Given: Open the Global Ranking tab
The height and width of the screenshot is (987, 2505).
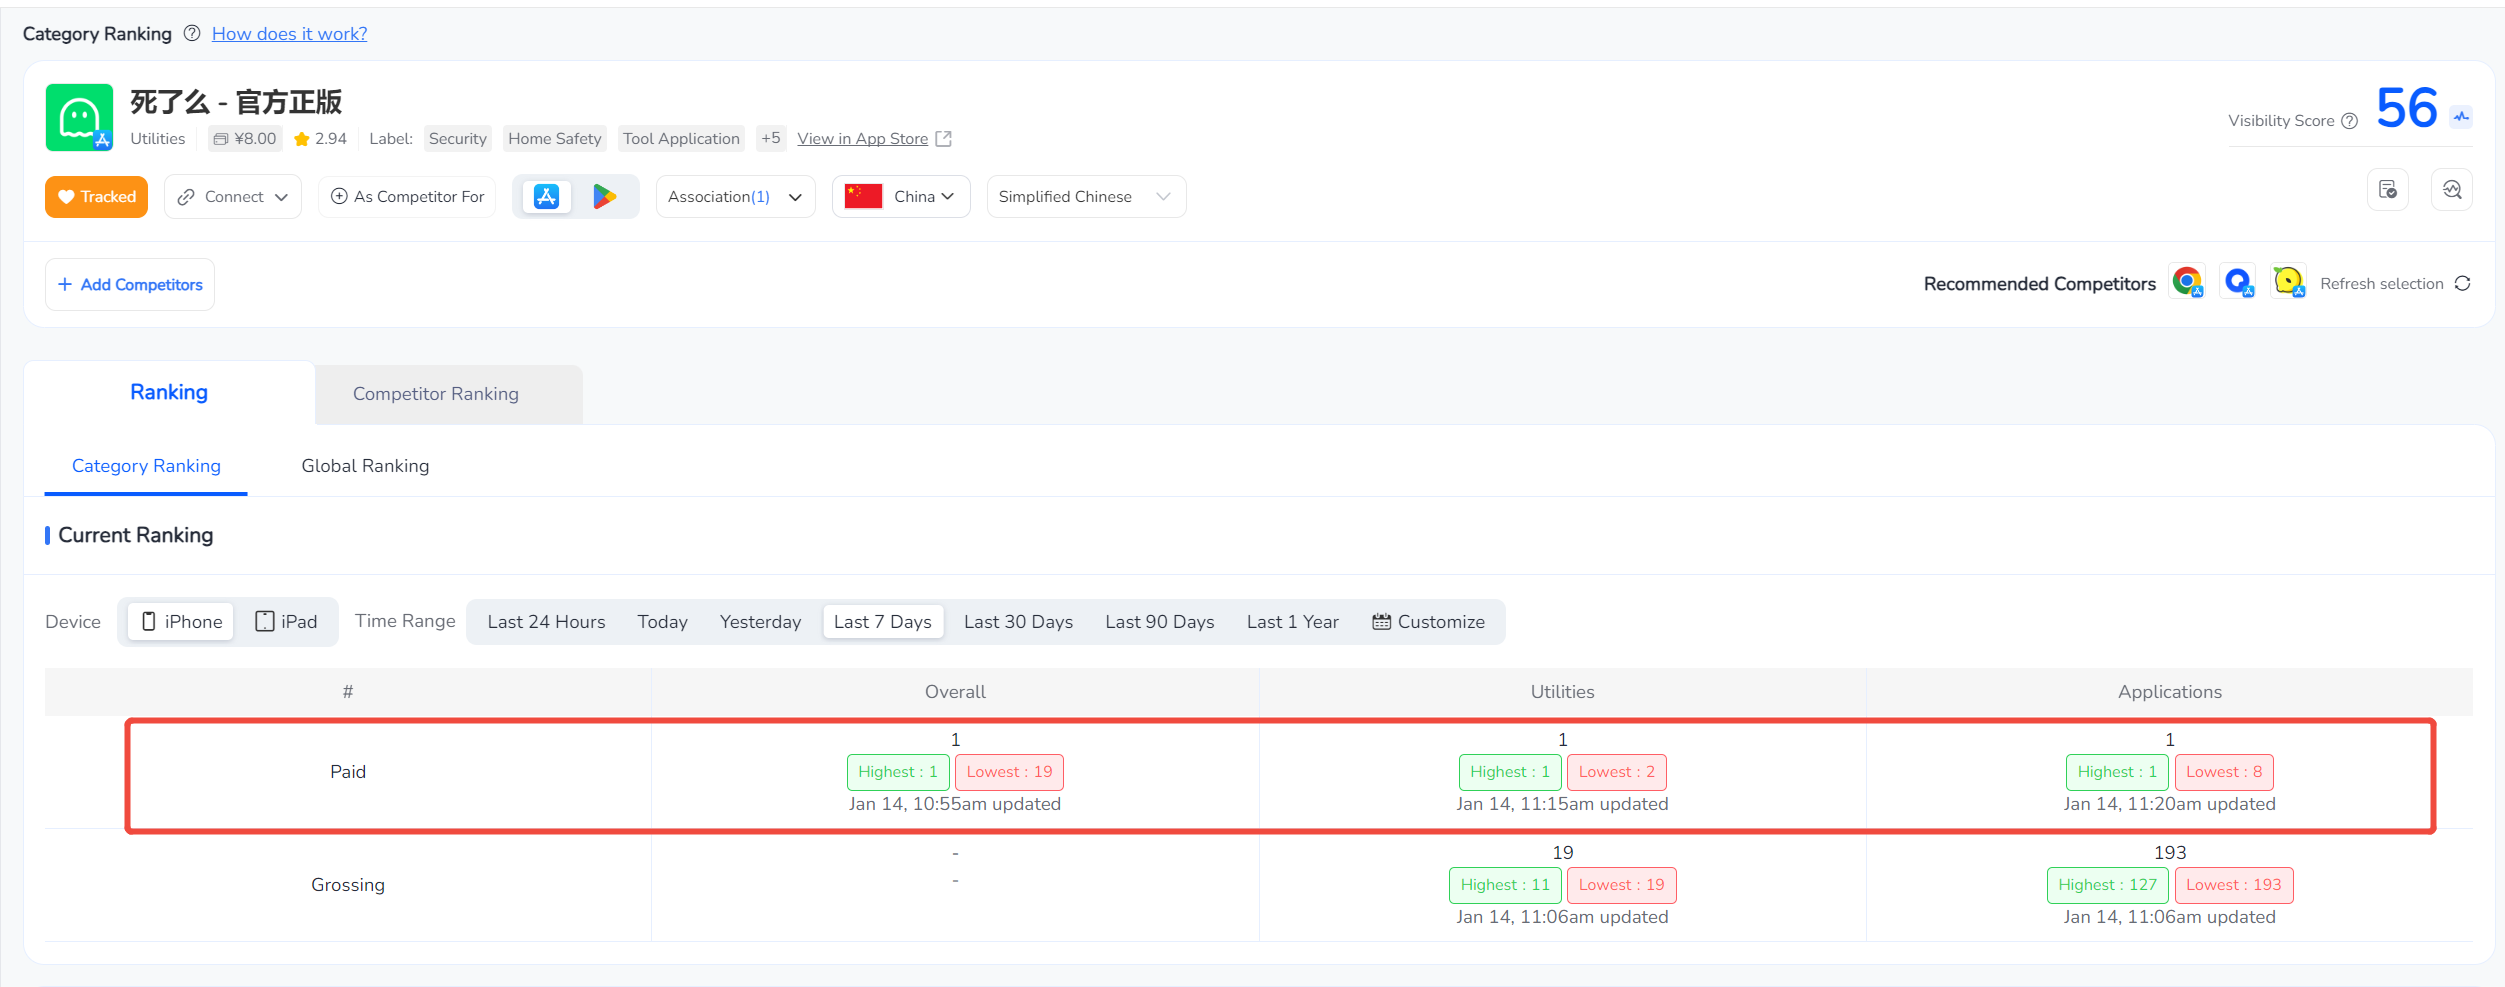Looking at the screenshot, I should click(x=365, y=466).
